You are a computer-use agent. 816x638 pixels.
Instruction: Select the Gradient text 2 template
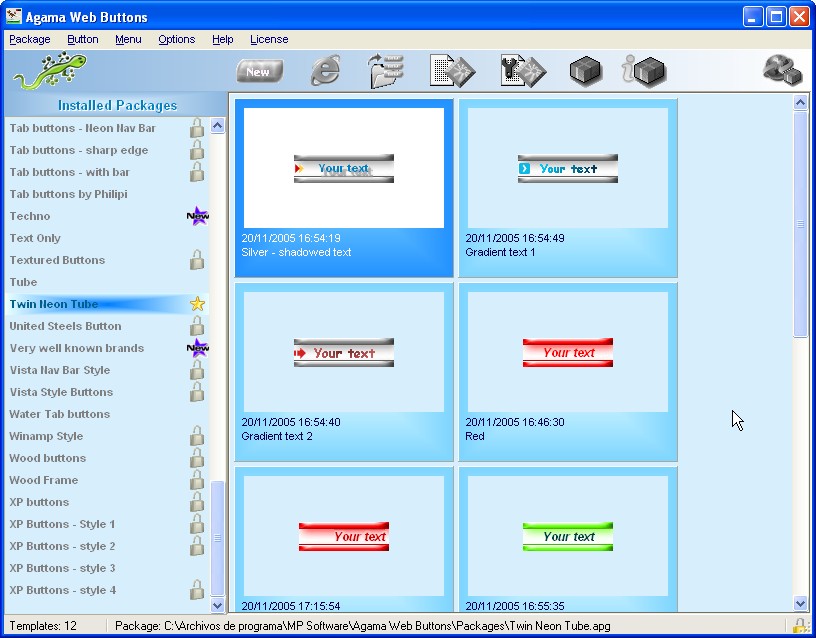point(344,372)
